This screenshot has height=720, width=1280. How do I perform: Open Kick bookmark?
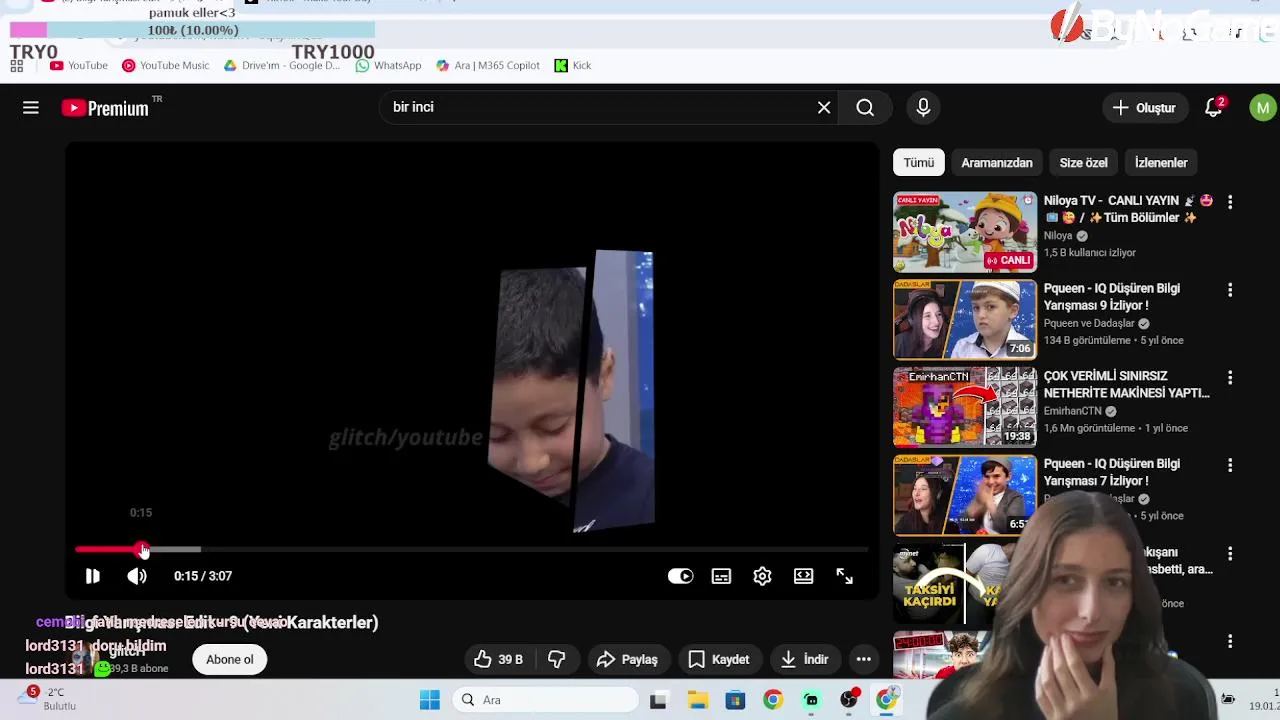(x=573, y=65)
